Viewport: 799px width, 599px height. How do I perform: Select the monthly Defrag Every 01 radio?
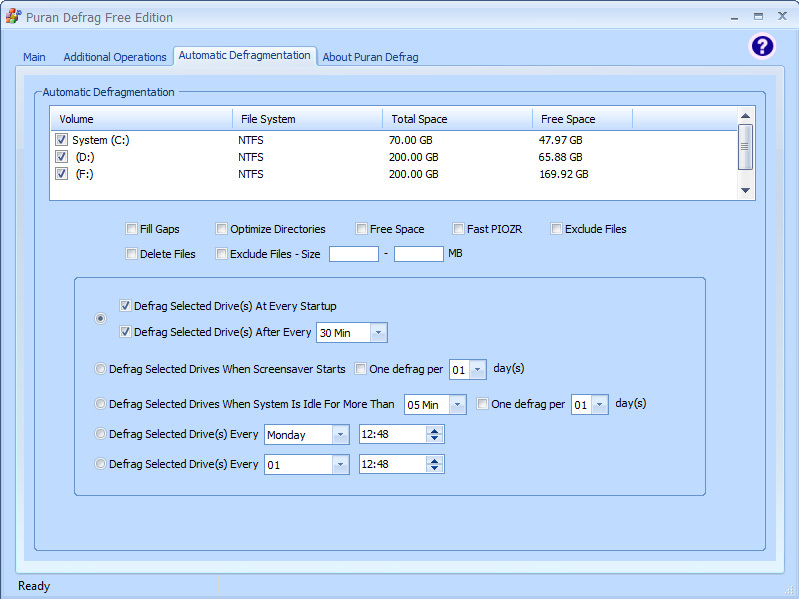100,464
